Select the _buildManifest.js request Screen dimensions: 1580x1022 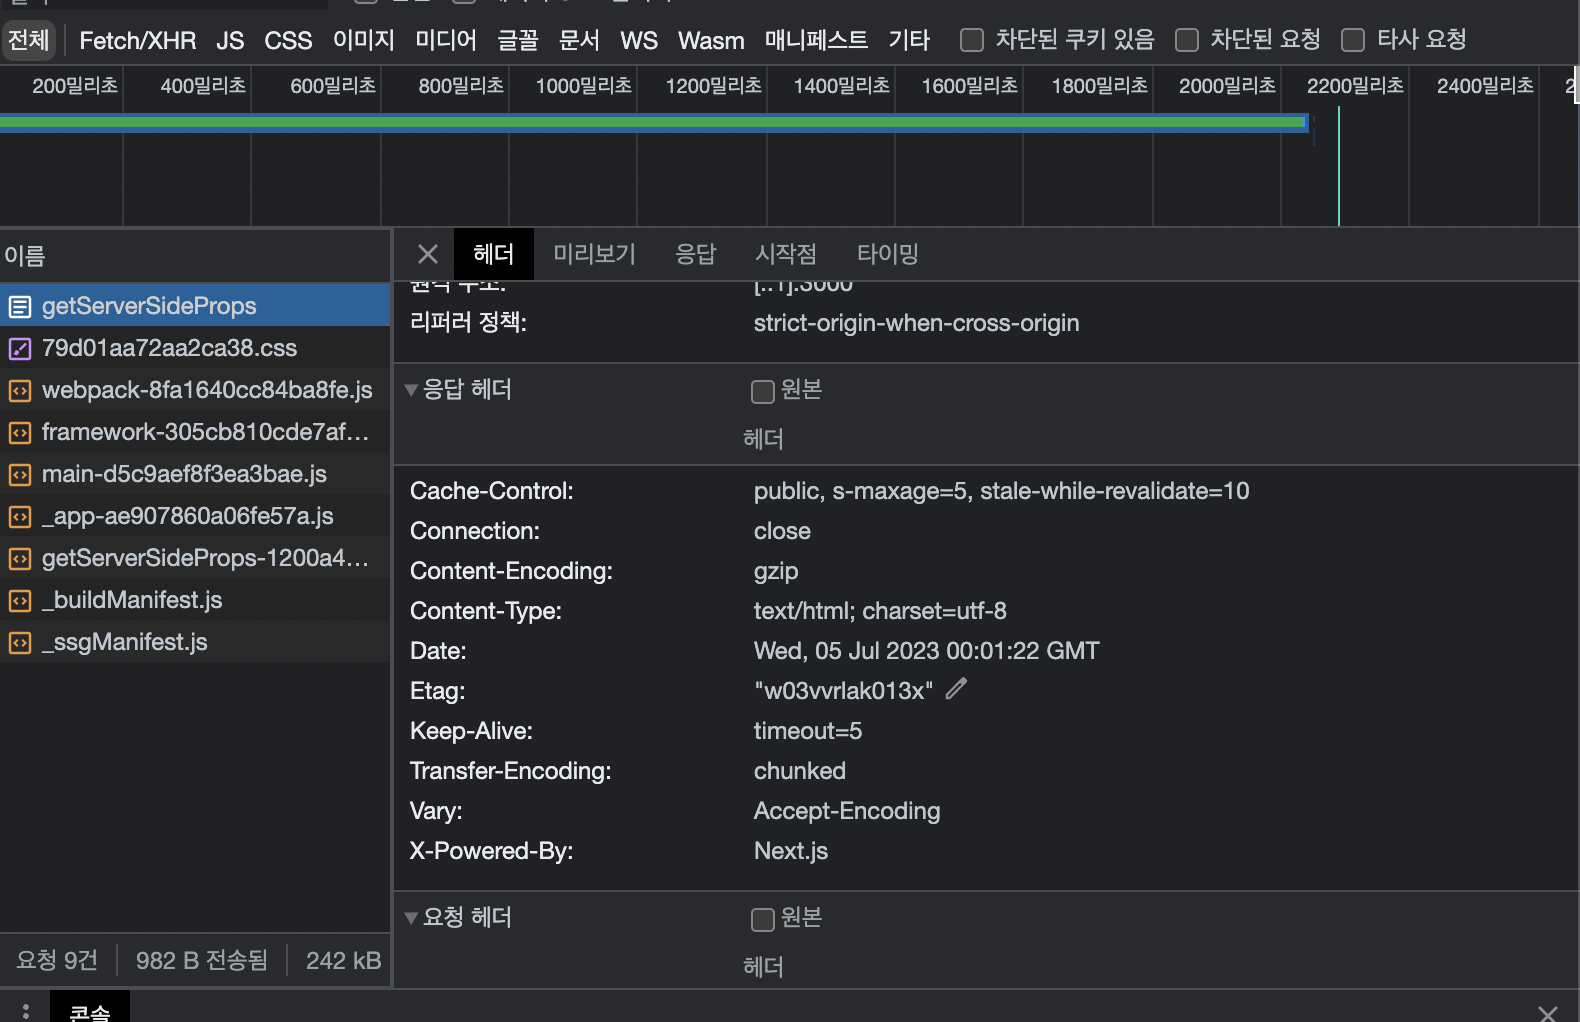click(195, 600)
